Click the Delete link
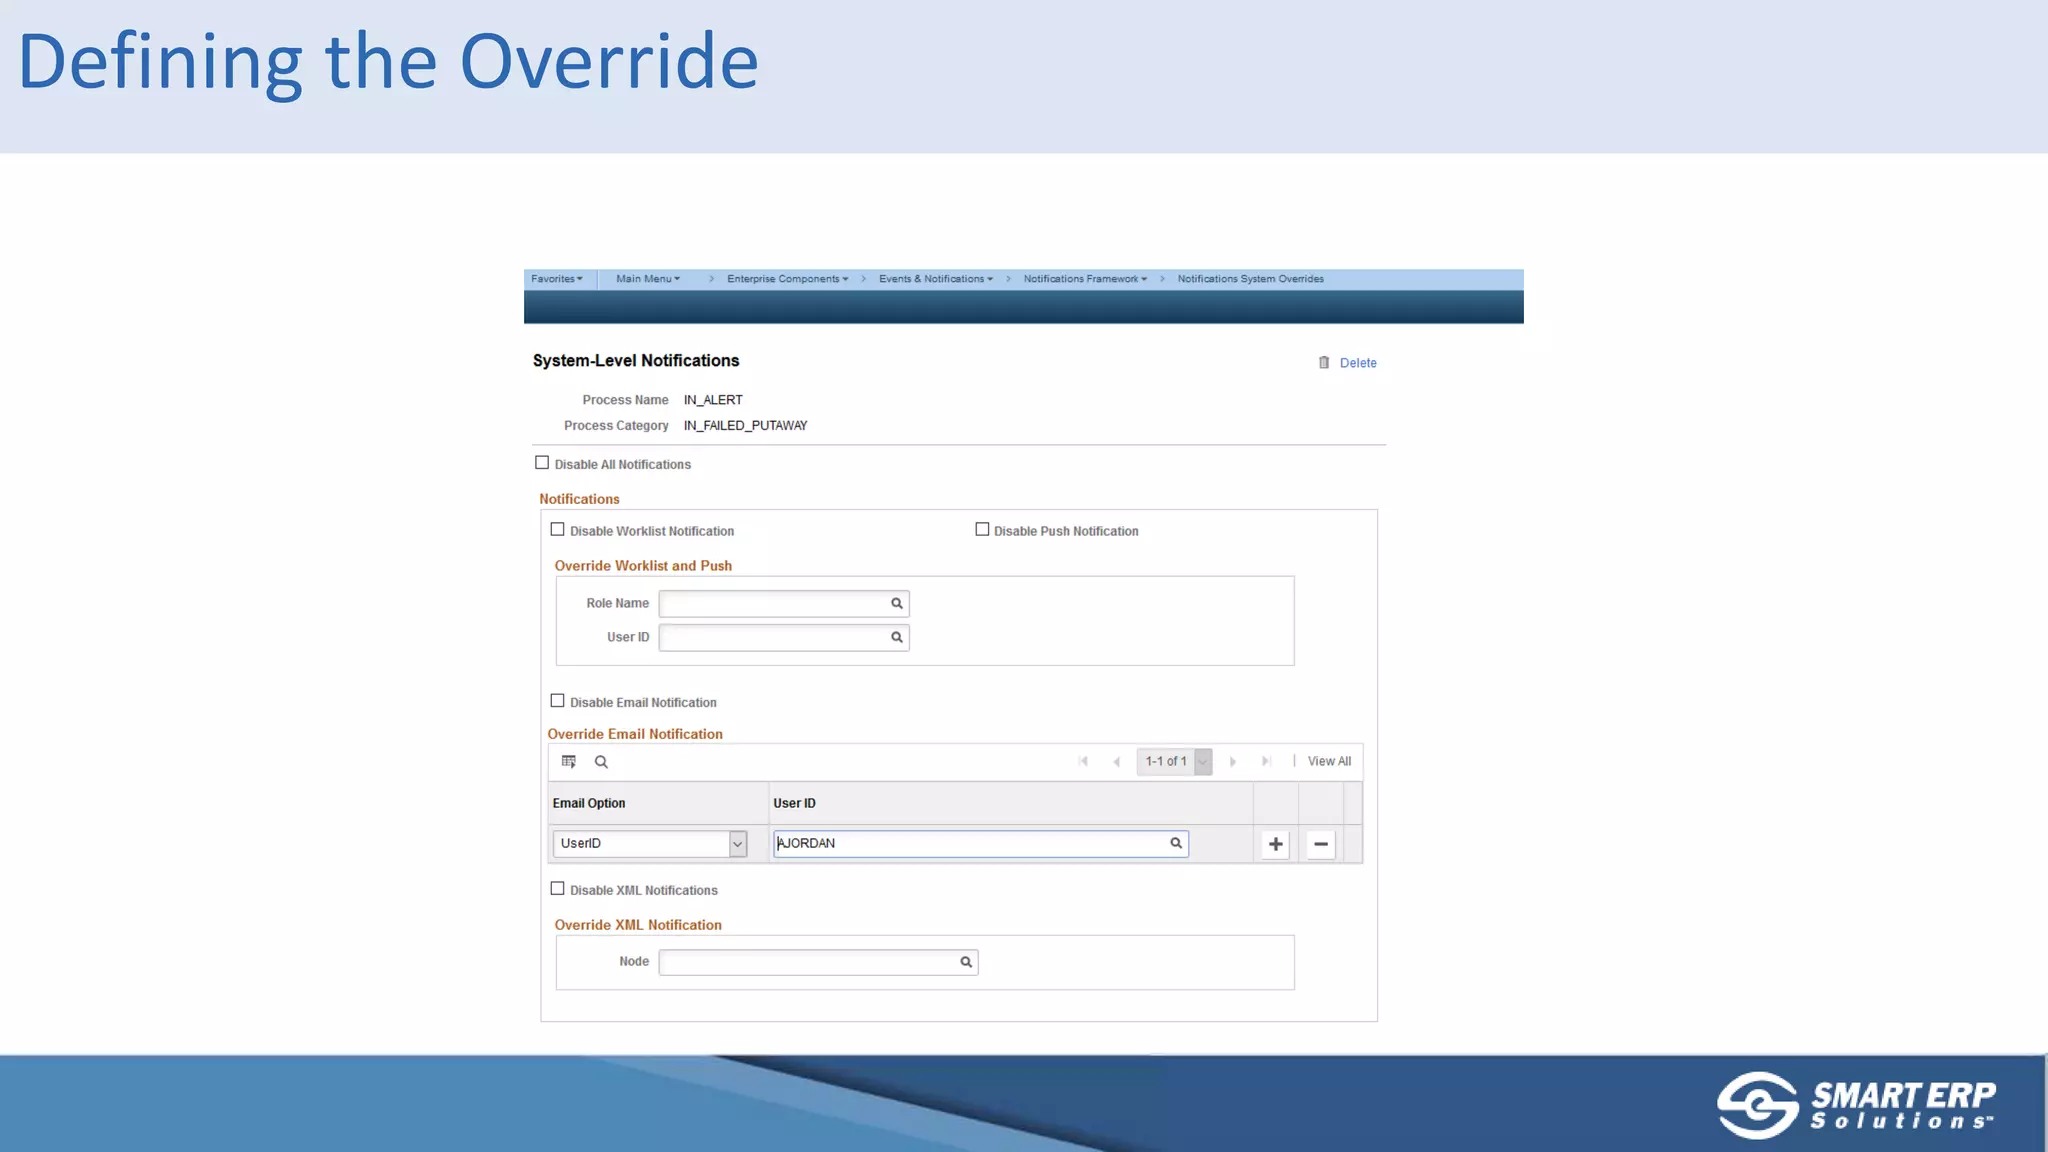The width and height of the screenshot is (2048, 1152). click(x=1358, y=363)
